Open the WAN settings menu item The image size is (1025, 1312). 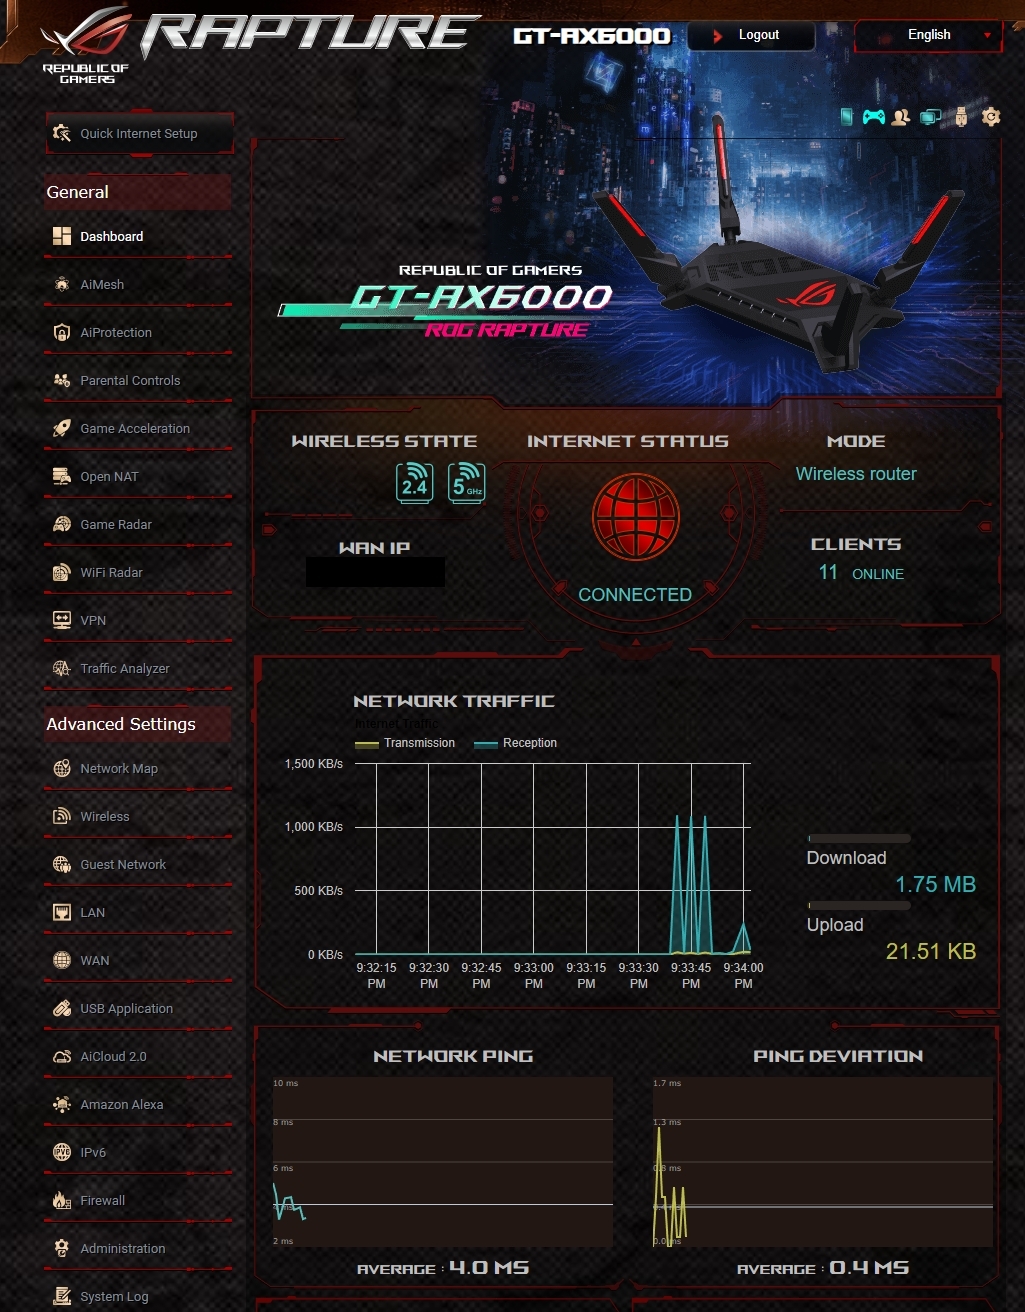pyautogui.click(x=138, y=960)
